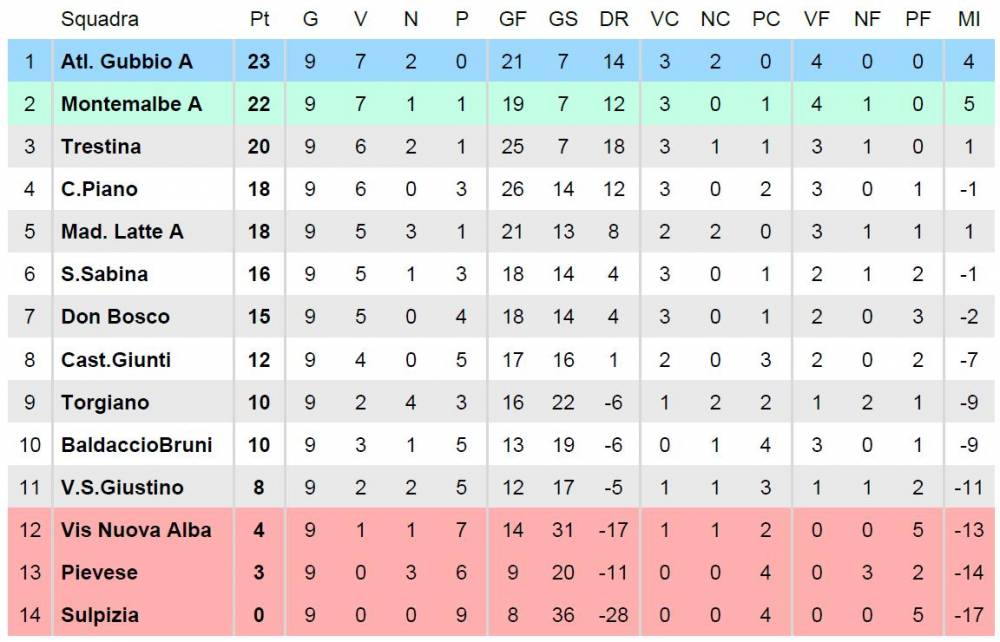
Task: Click the S.Sabina team name
Action: (105, 274)
